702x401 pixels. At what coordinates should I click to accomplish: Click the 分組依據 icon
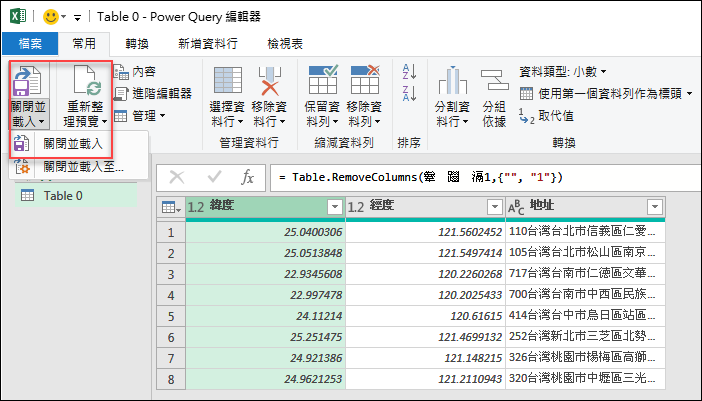[x=494, y=81]
